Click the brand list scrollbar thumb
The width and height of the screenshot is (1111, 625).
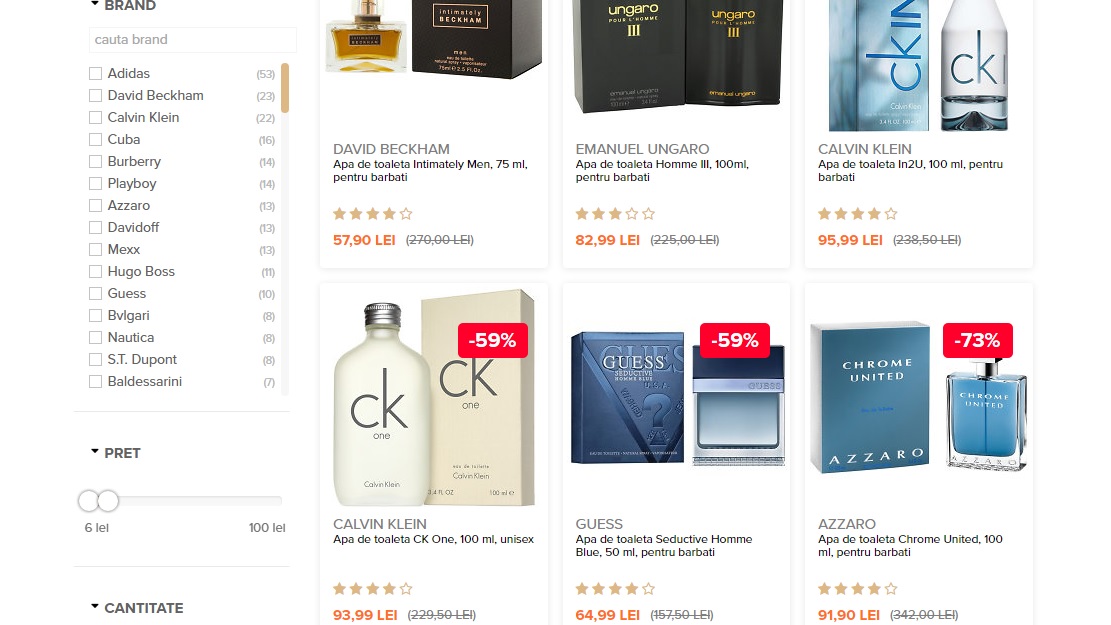[x=285, y=88]
